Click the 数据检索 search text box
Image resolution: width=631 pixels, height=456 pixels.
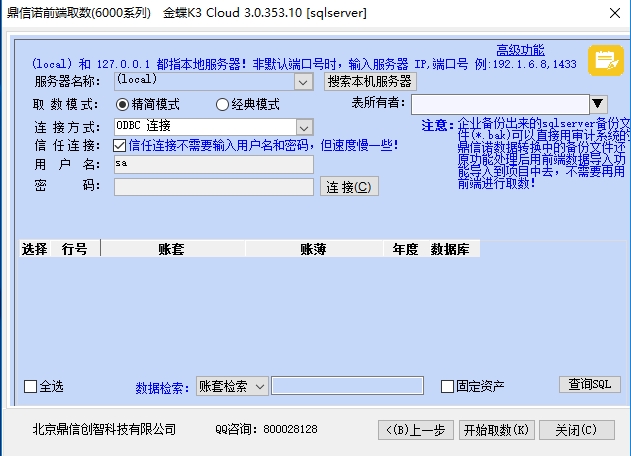click(x=347, y=386)
